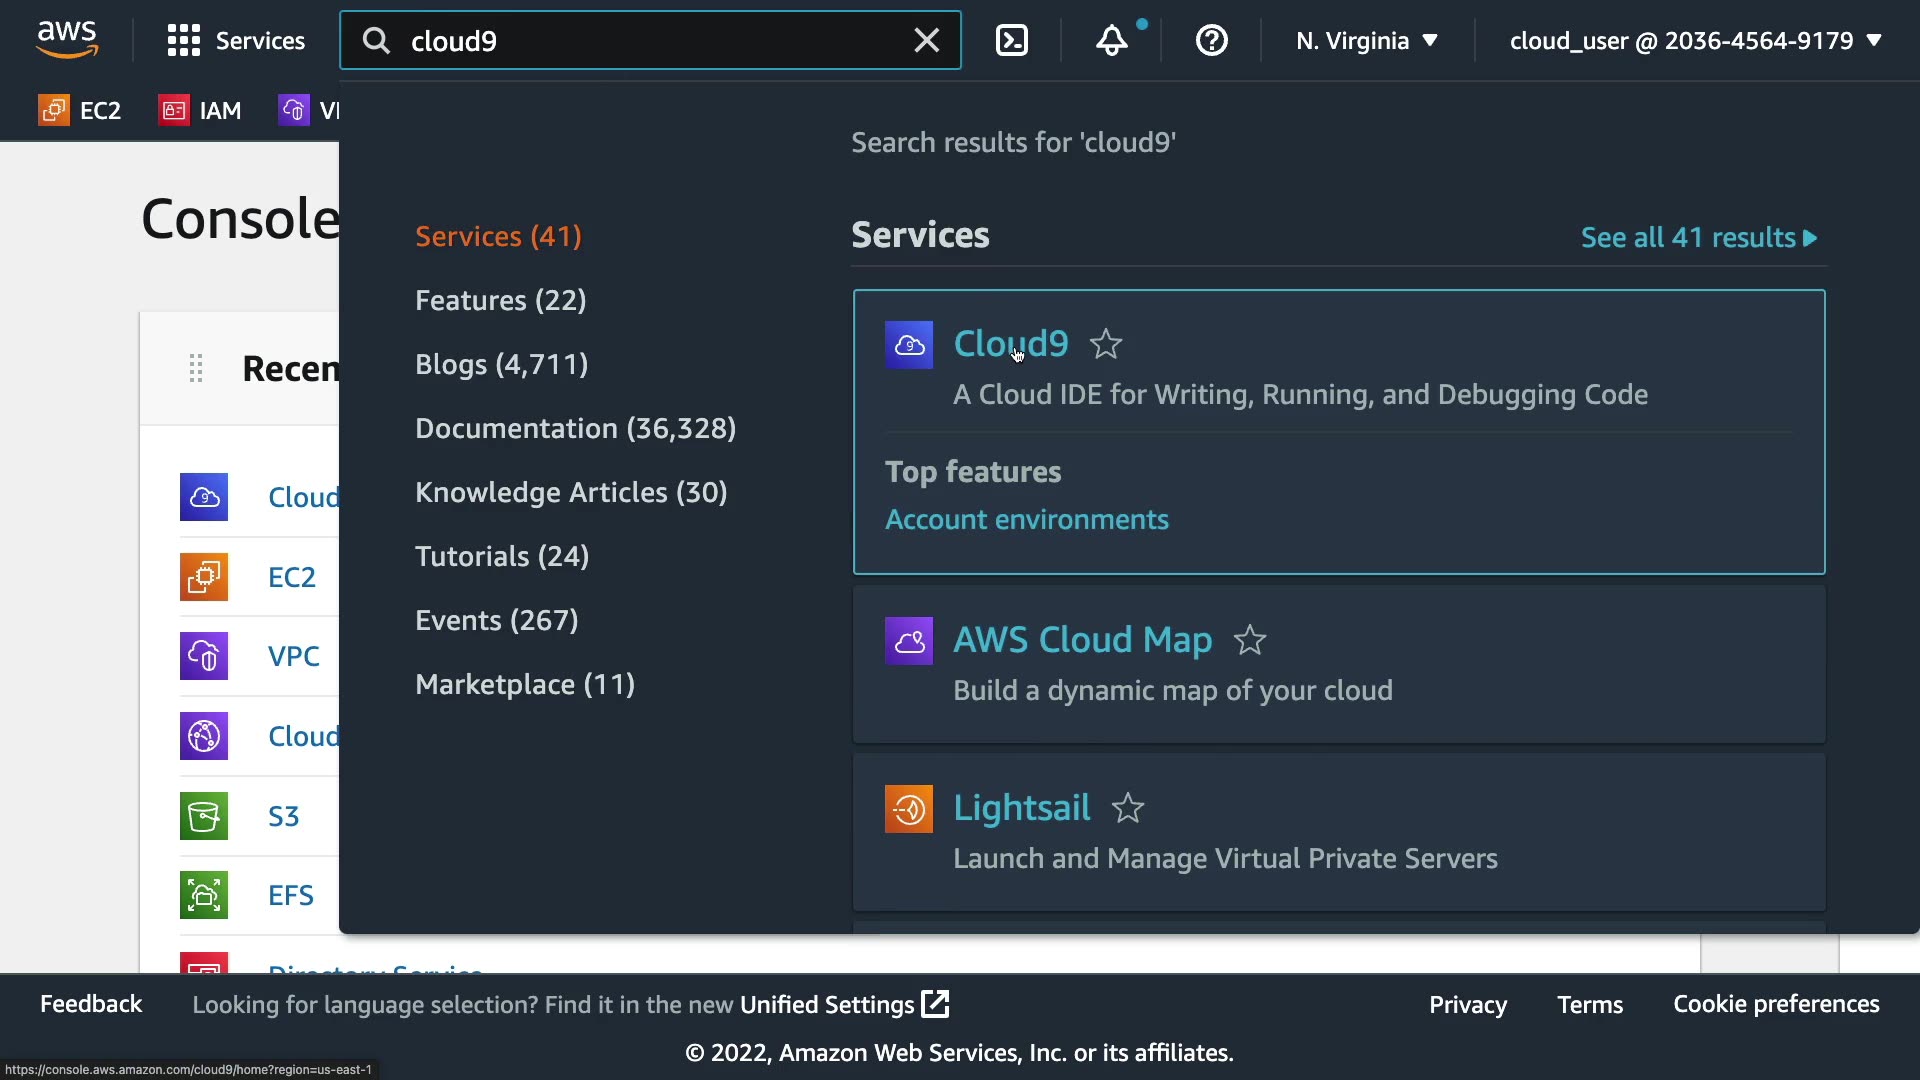Click the IAM favorites bar shortcut
The image size is (1920, 1080).
click(x=200, y=110)
